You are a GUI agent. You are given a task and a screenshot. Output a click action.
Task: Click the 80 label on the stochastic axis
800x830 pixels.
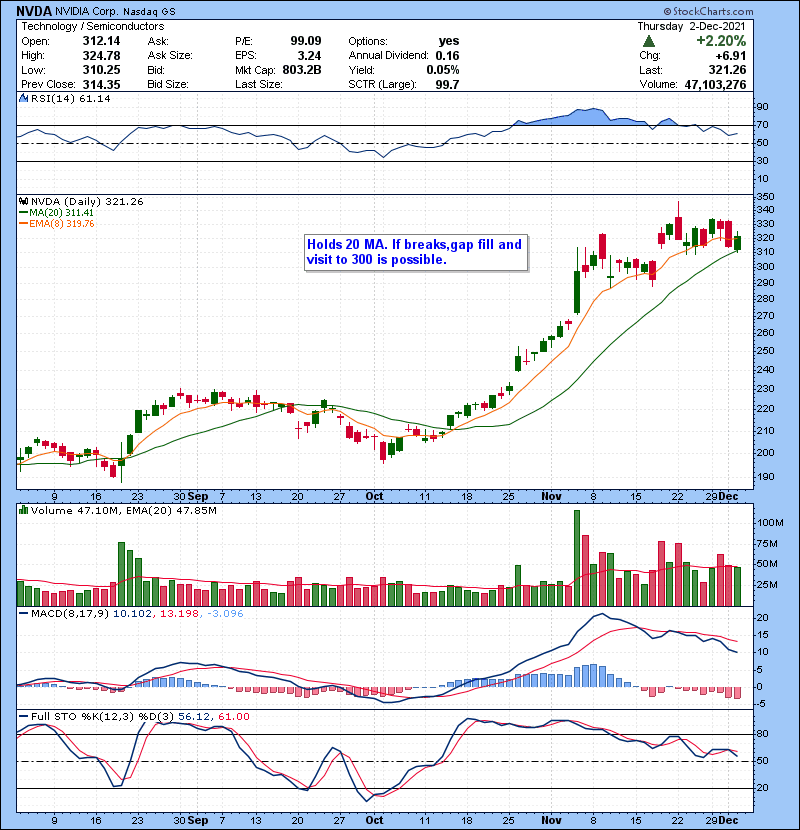(763, 734)
